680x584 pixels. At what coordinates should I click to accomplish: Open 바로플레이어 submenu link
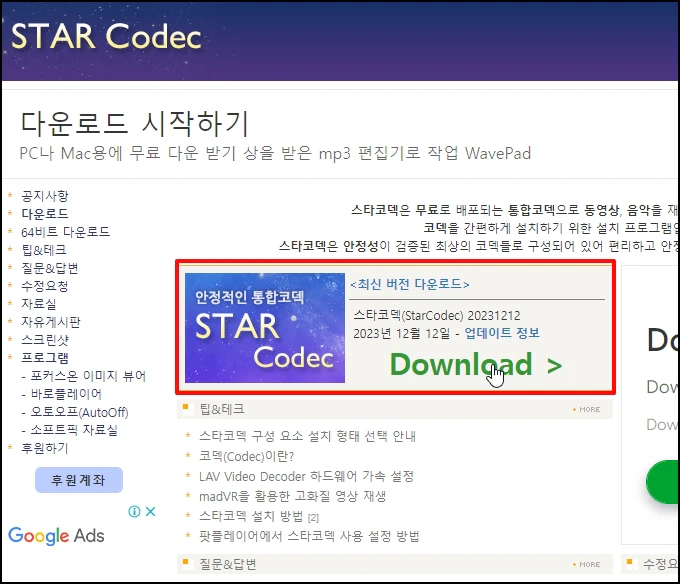66,394
